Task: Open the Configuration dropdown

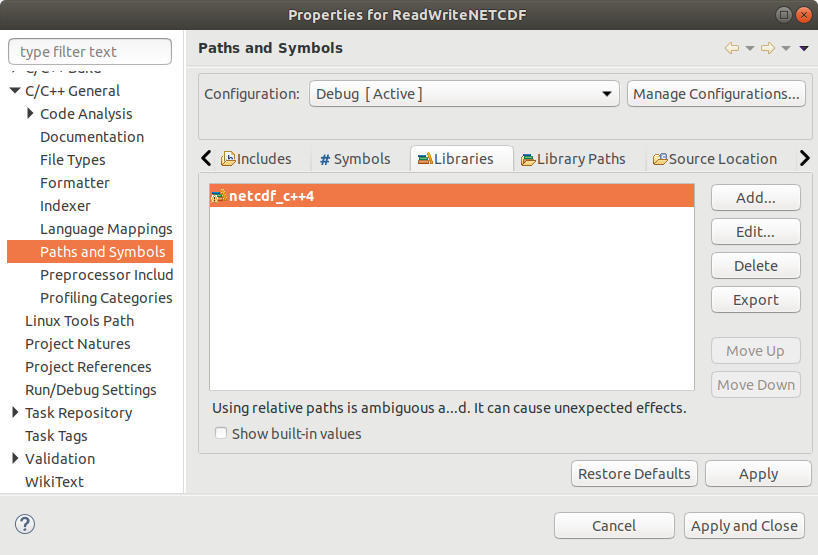Action: 464,94
